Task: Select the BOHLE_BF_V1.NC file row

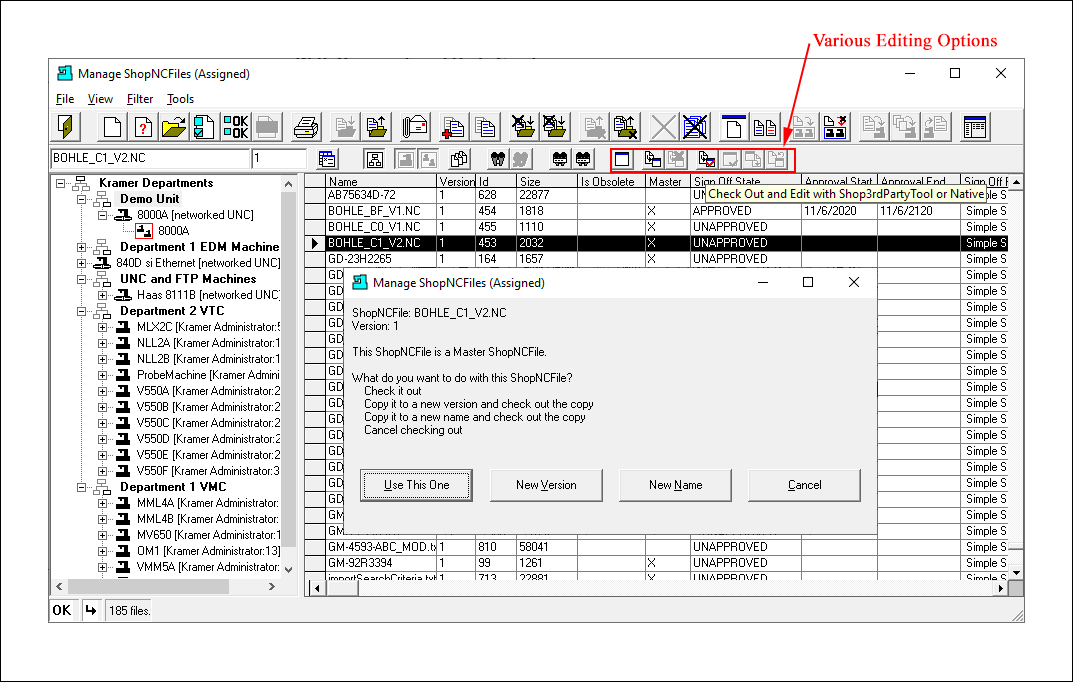Action: click(x=657, y=211)
